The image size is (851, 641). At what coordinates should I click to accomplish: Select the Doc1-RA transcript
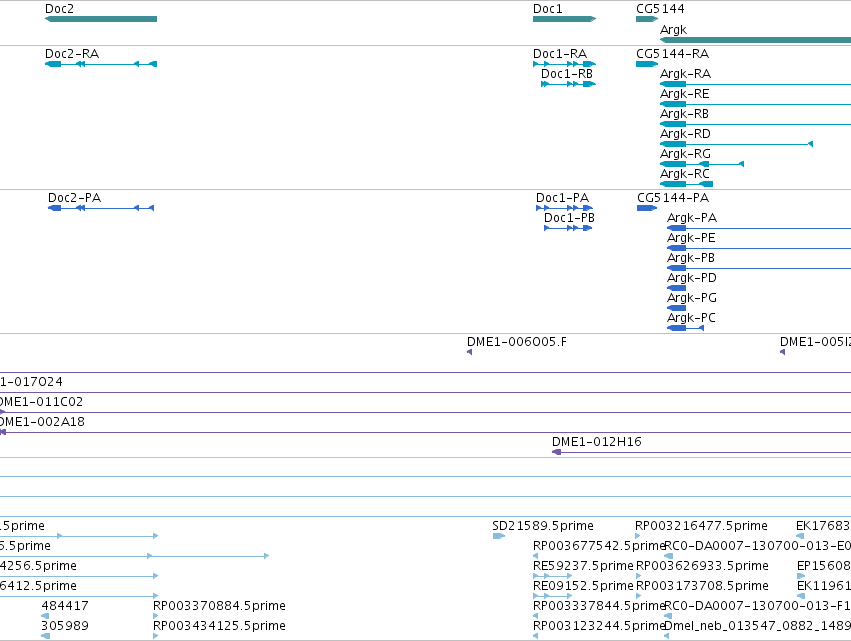pos(564,64)
